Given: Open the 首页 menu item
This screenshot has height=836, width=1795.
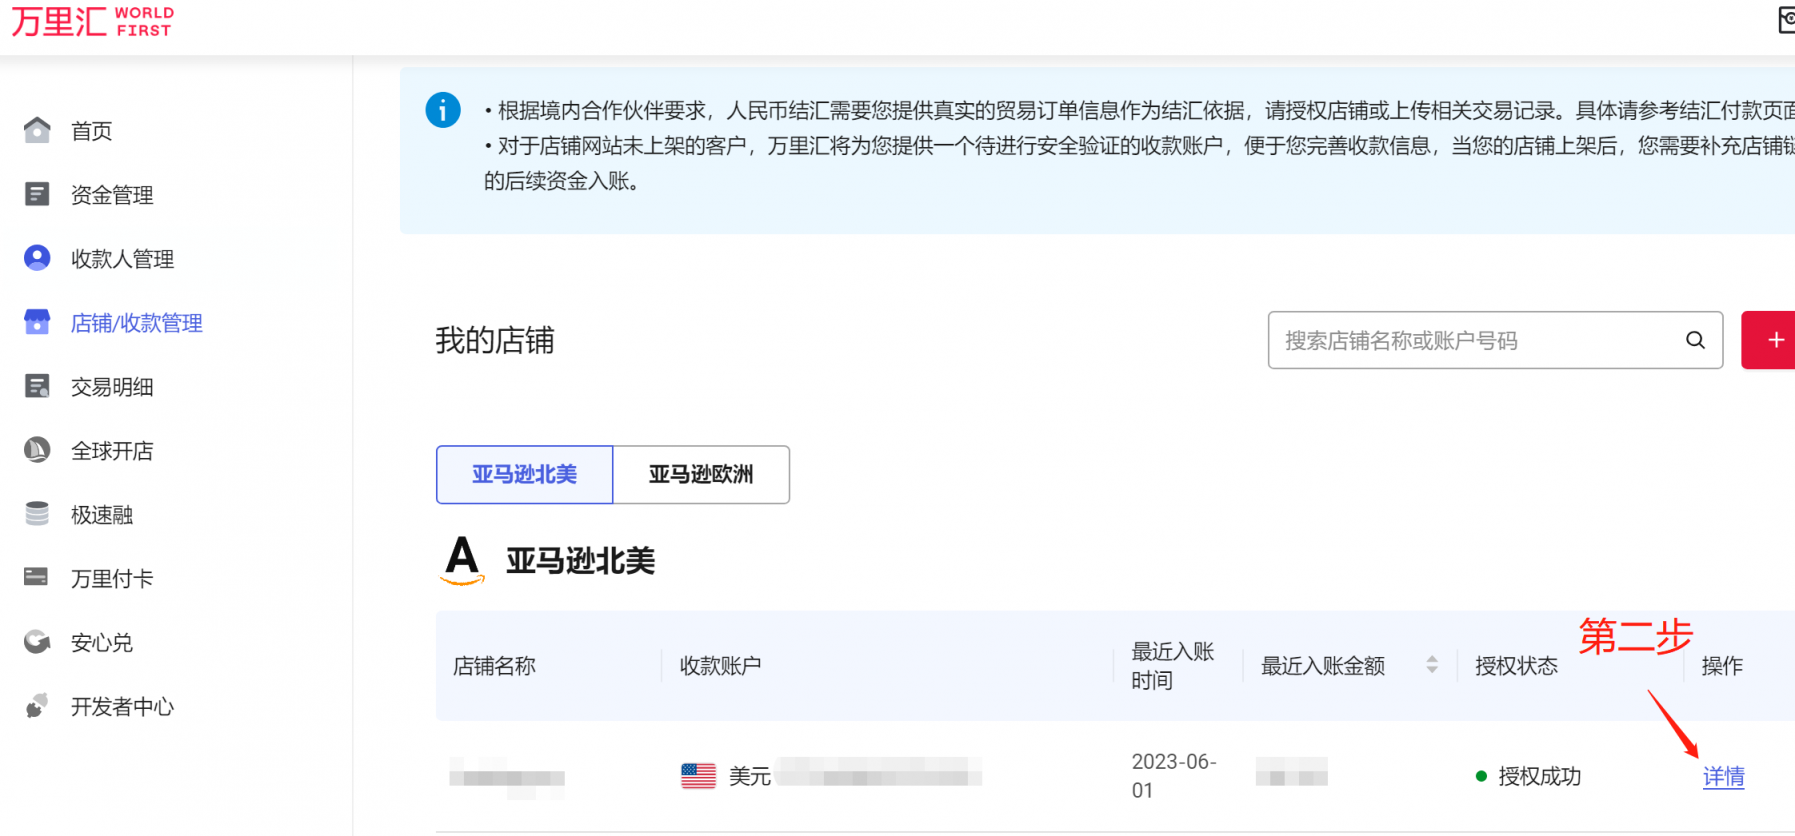Looking at the screenshot, I should (91, 131).
